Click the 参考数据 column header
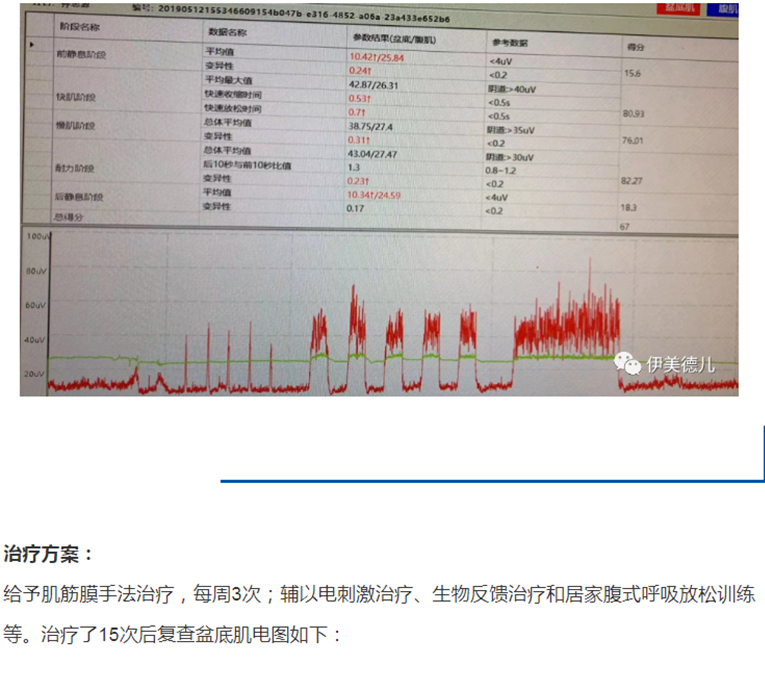This screenshot has width=765, height=690. click(511, 44)
